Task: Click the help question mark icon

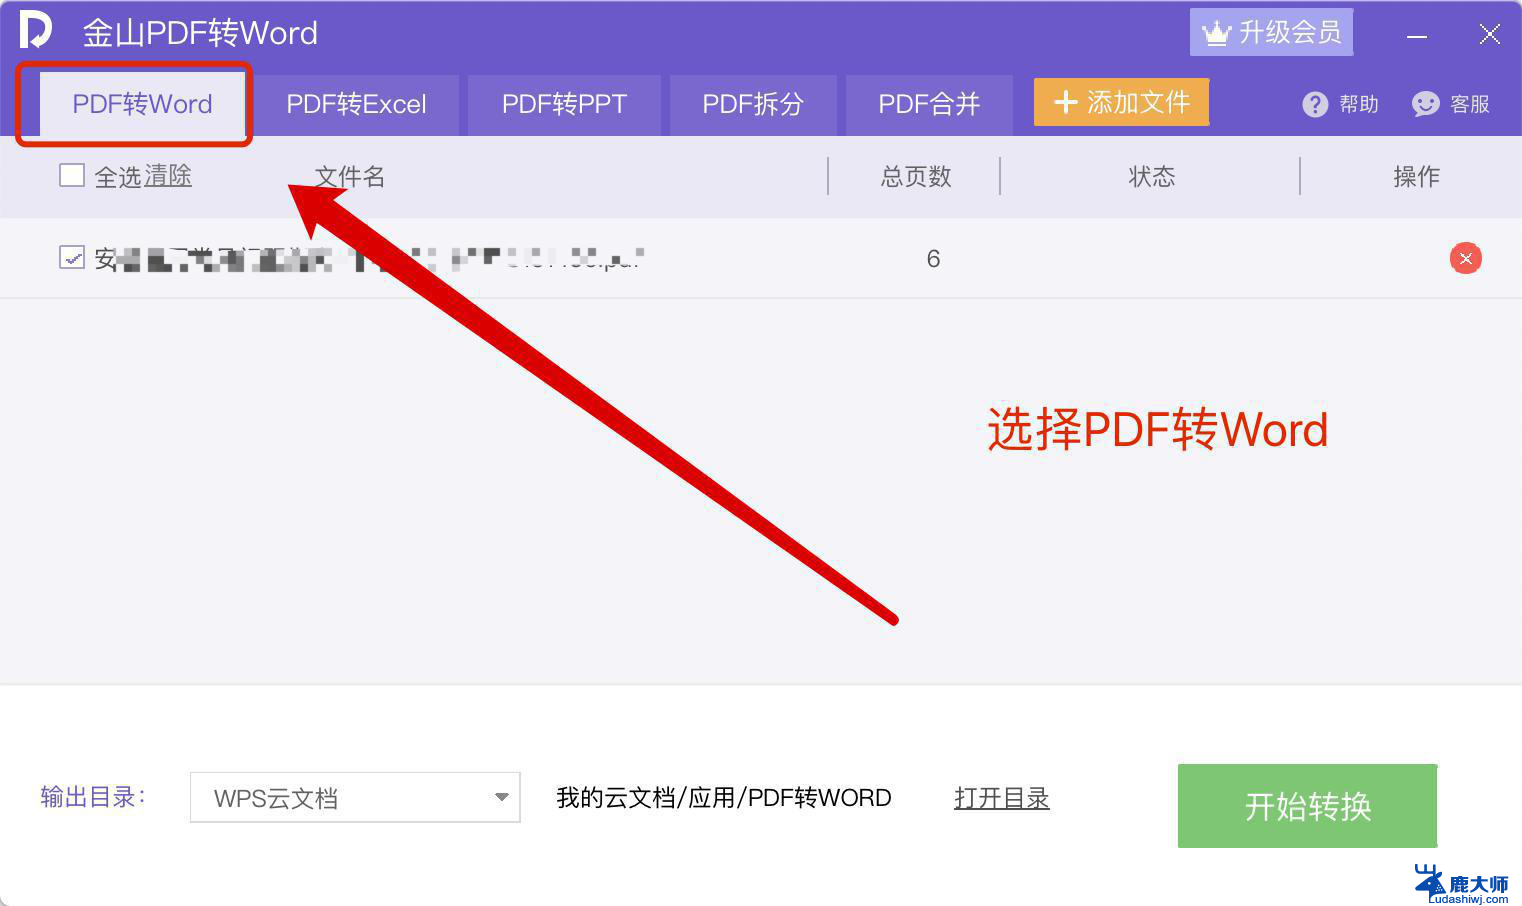Action: point(1315,104)
